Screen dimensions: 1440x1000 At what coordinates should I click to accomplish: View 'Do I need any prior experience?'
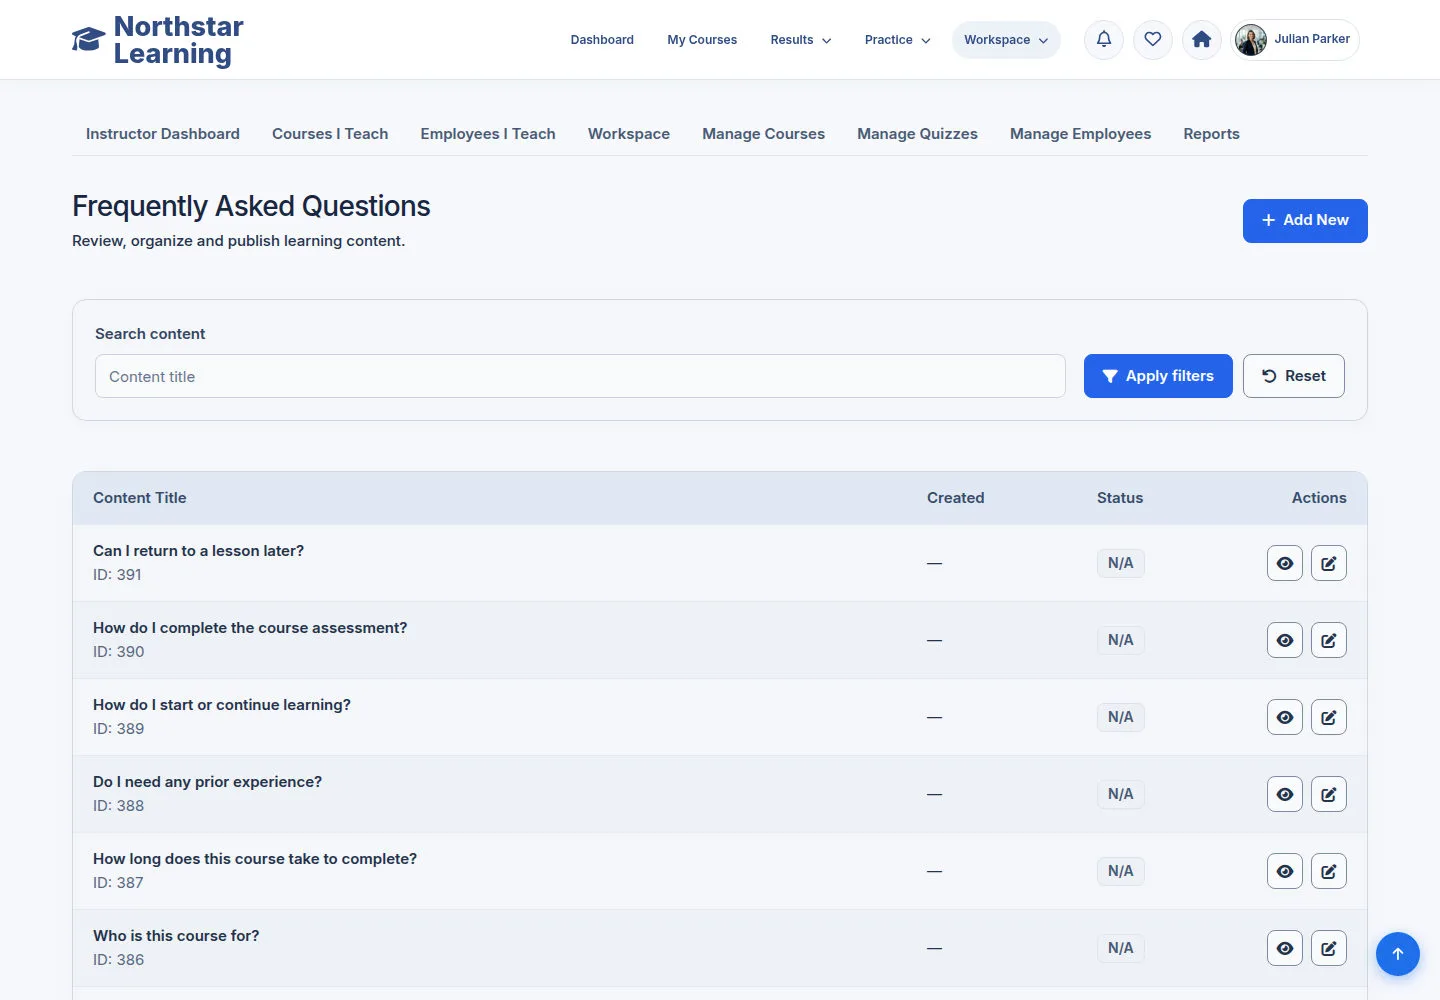click(1285, 794)
